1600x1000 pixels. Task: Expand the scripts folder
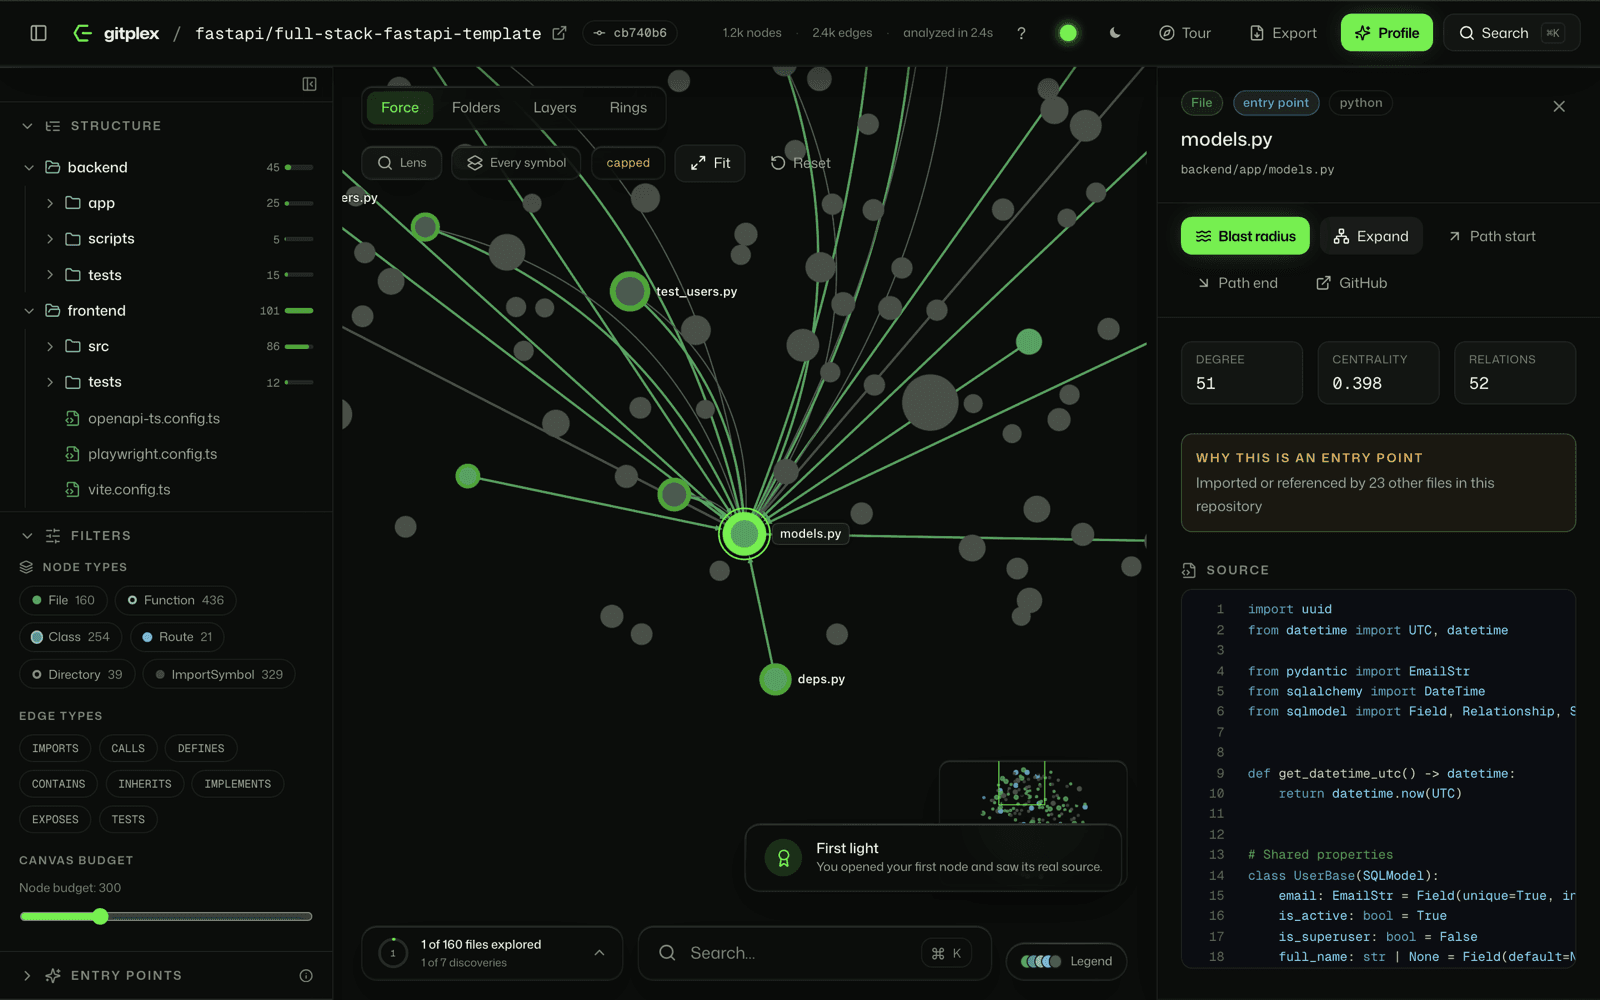(50, 239)
